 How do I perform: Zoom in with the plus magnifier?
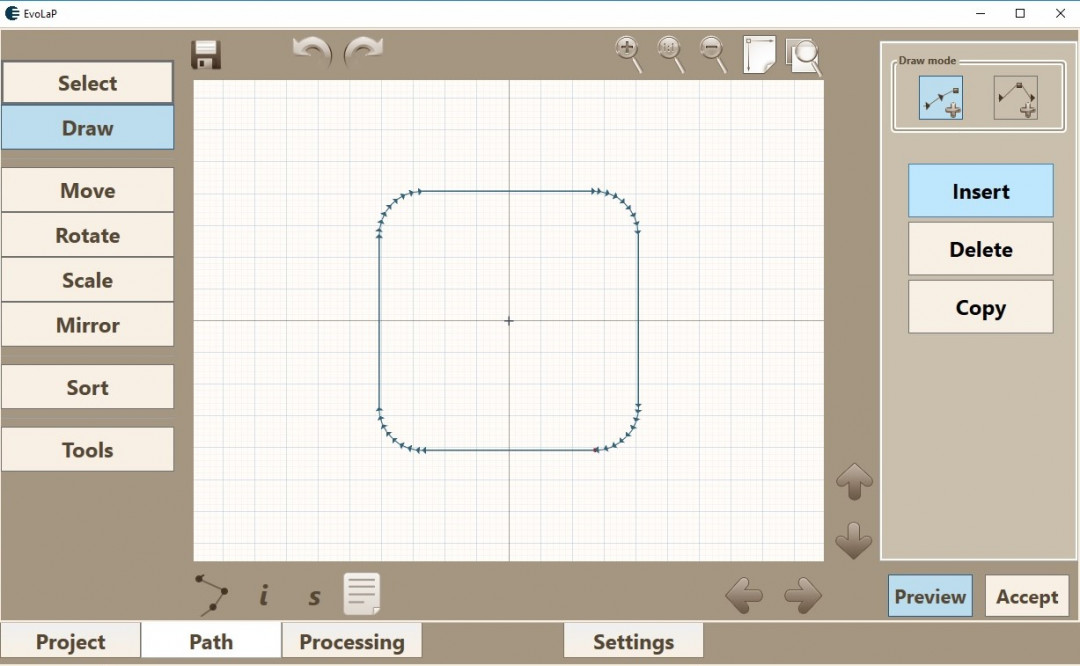[628, 53]
